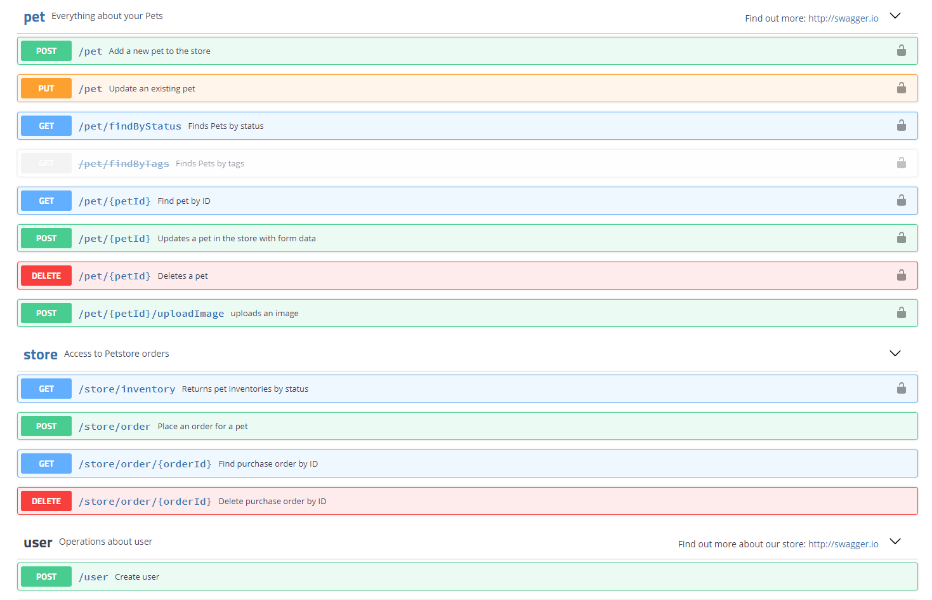
Task: Click the padlock on POST /pet/{petId}
Action: click(x=901, y=238)
